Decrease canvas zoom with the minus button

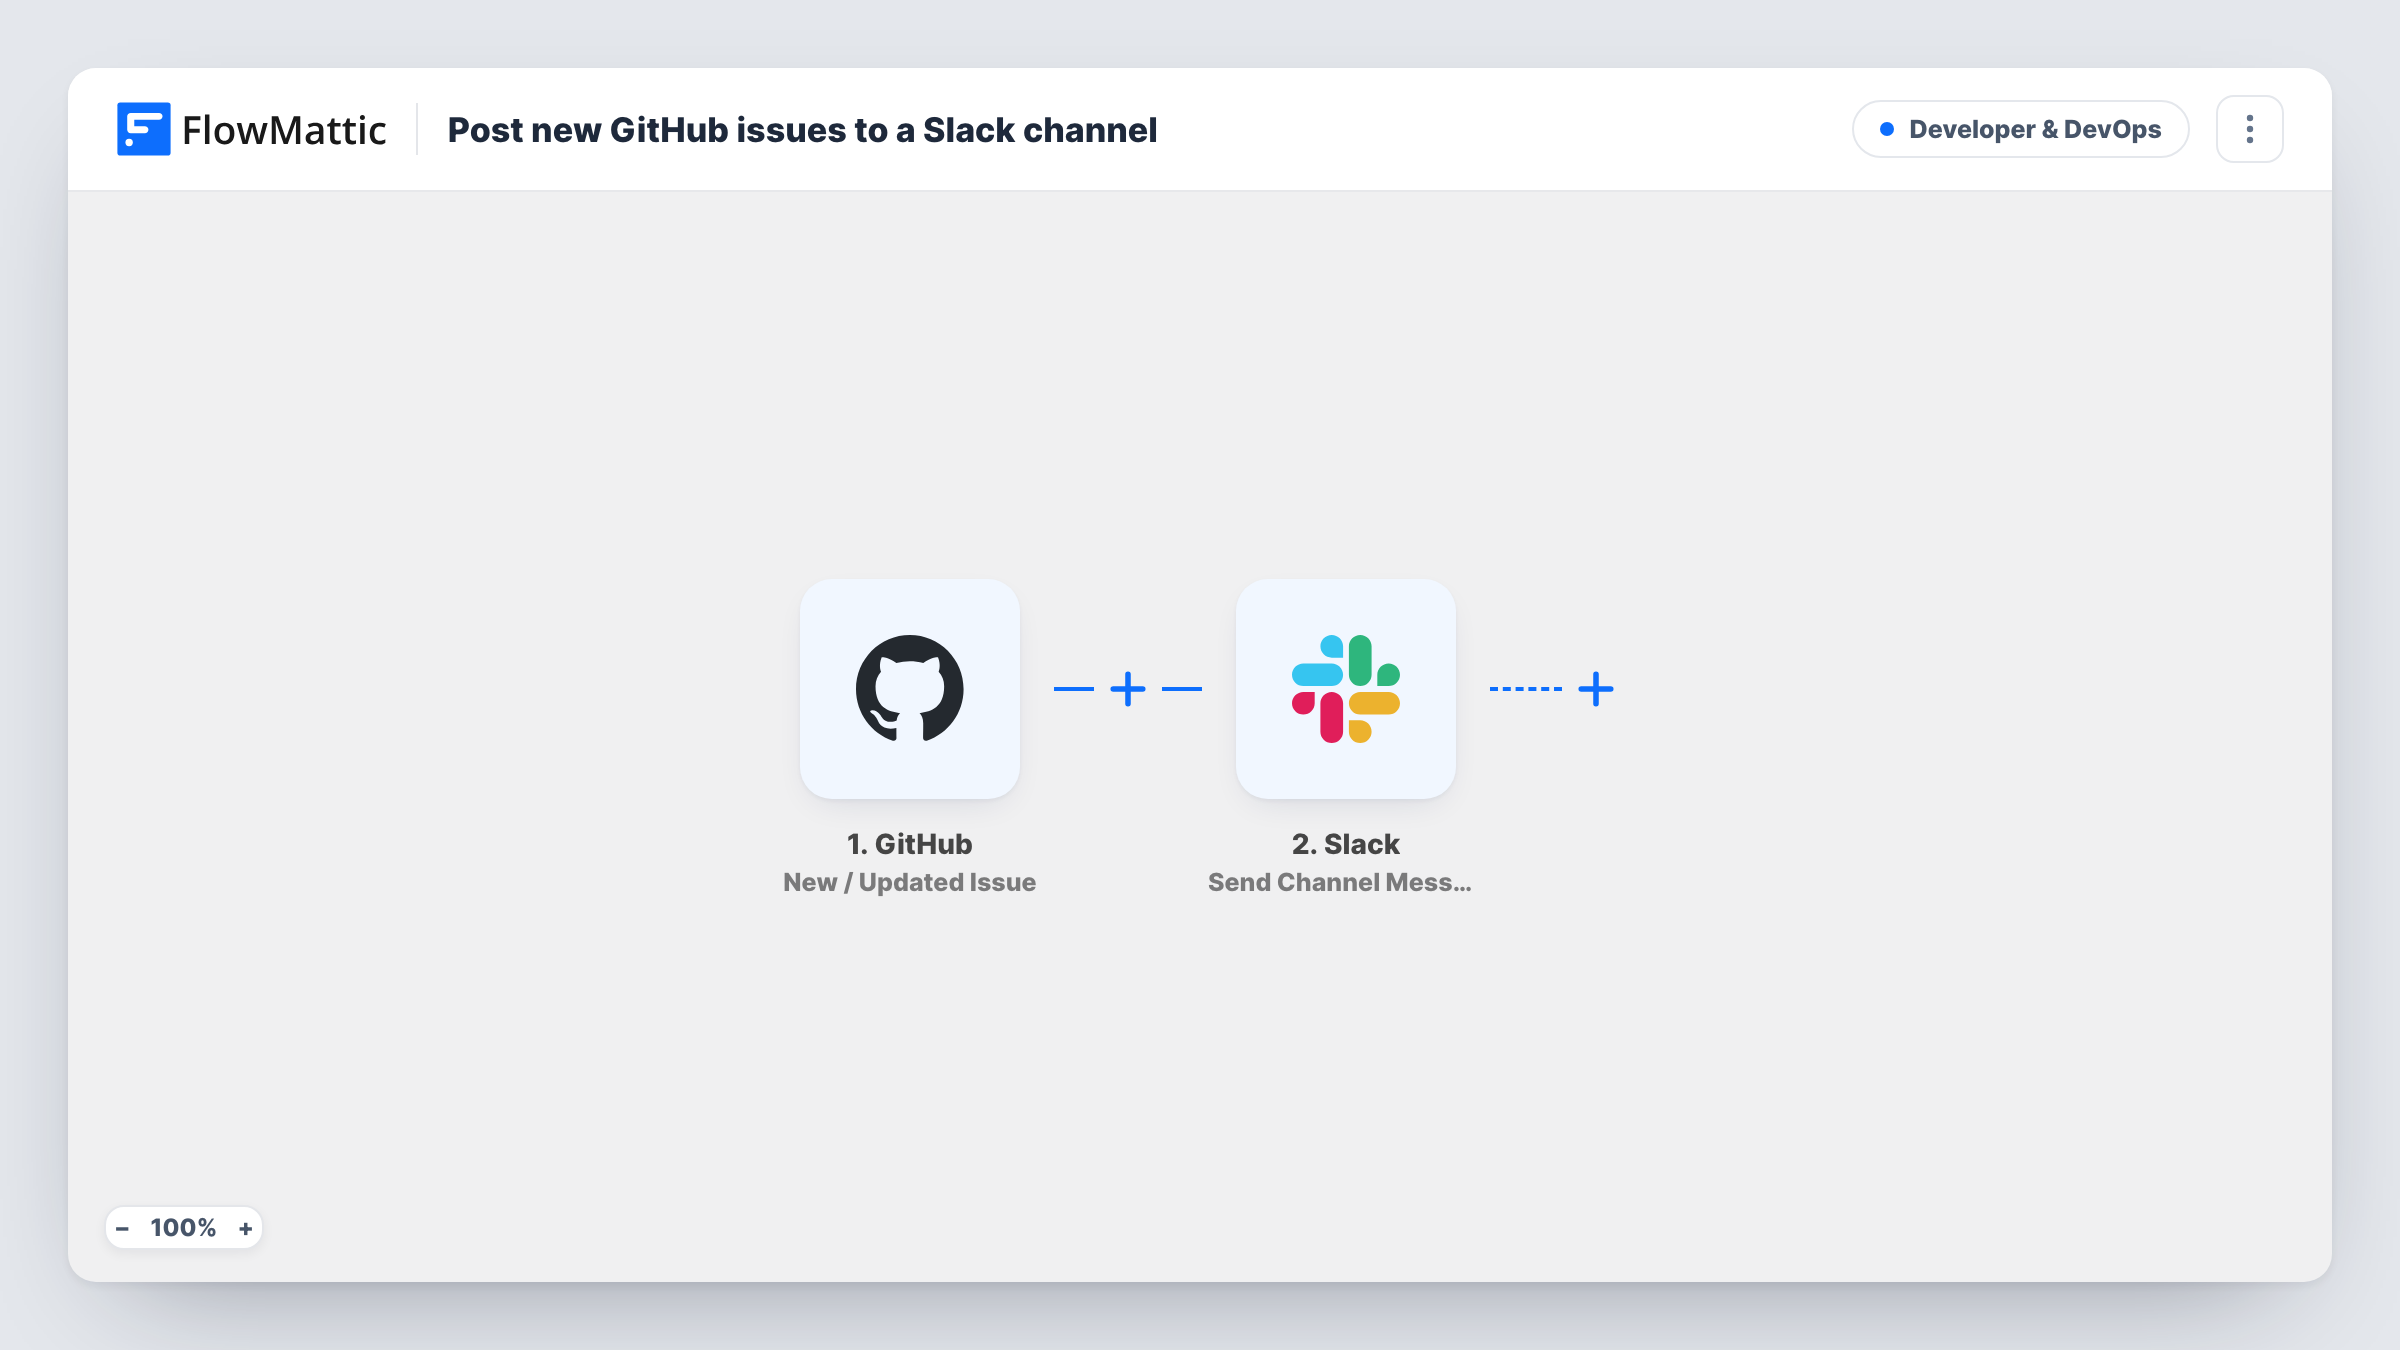tap(122, 1228)
